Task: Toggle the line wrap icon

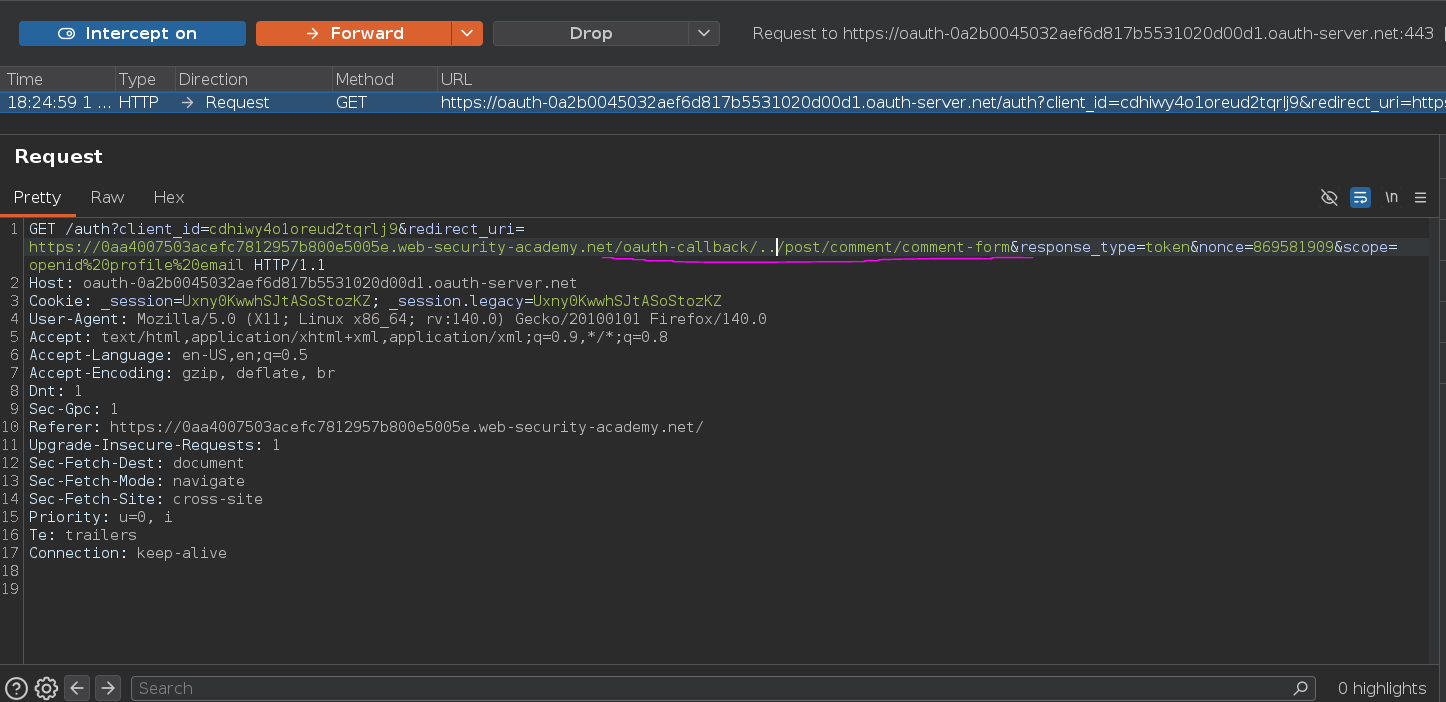Action: click(1360, 198)
